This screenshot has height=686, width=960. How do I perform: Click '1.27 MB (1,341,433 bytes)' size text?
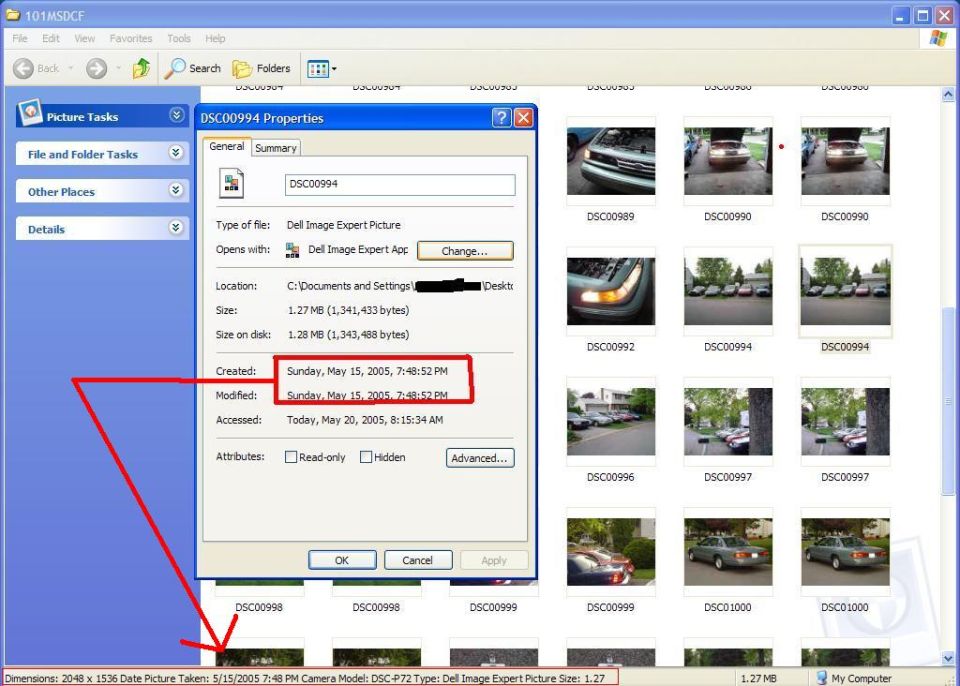(x=348, y=311)
